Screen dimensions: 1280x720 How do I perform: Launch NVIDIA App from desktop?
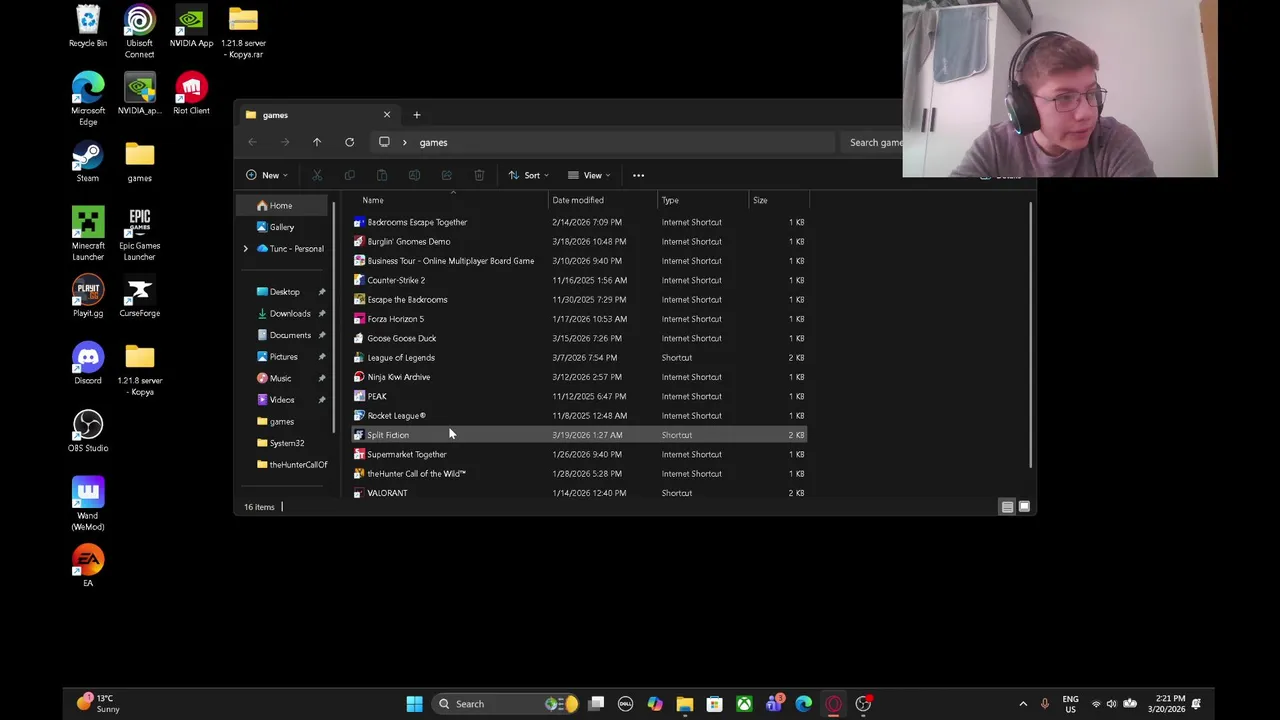(x=191, y=27)
